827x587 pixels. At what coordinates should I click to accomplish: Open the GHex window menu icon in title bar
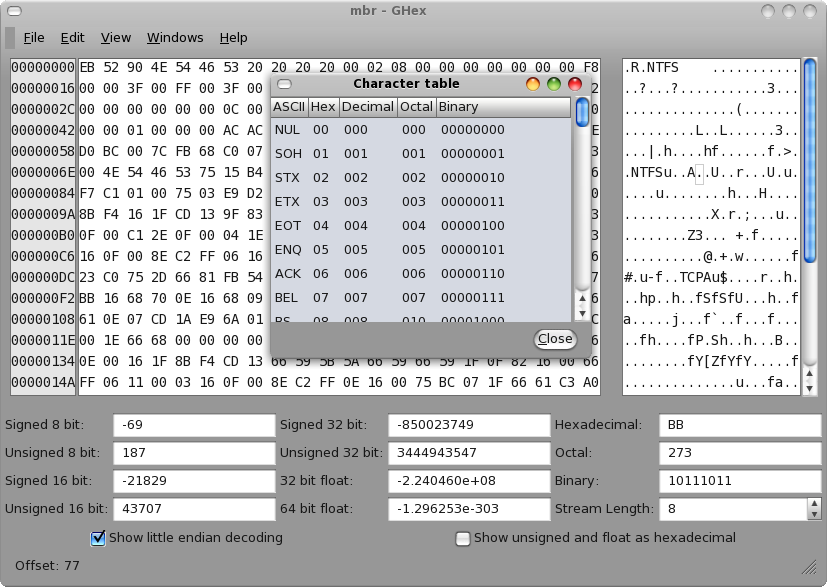15,11
